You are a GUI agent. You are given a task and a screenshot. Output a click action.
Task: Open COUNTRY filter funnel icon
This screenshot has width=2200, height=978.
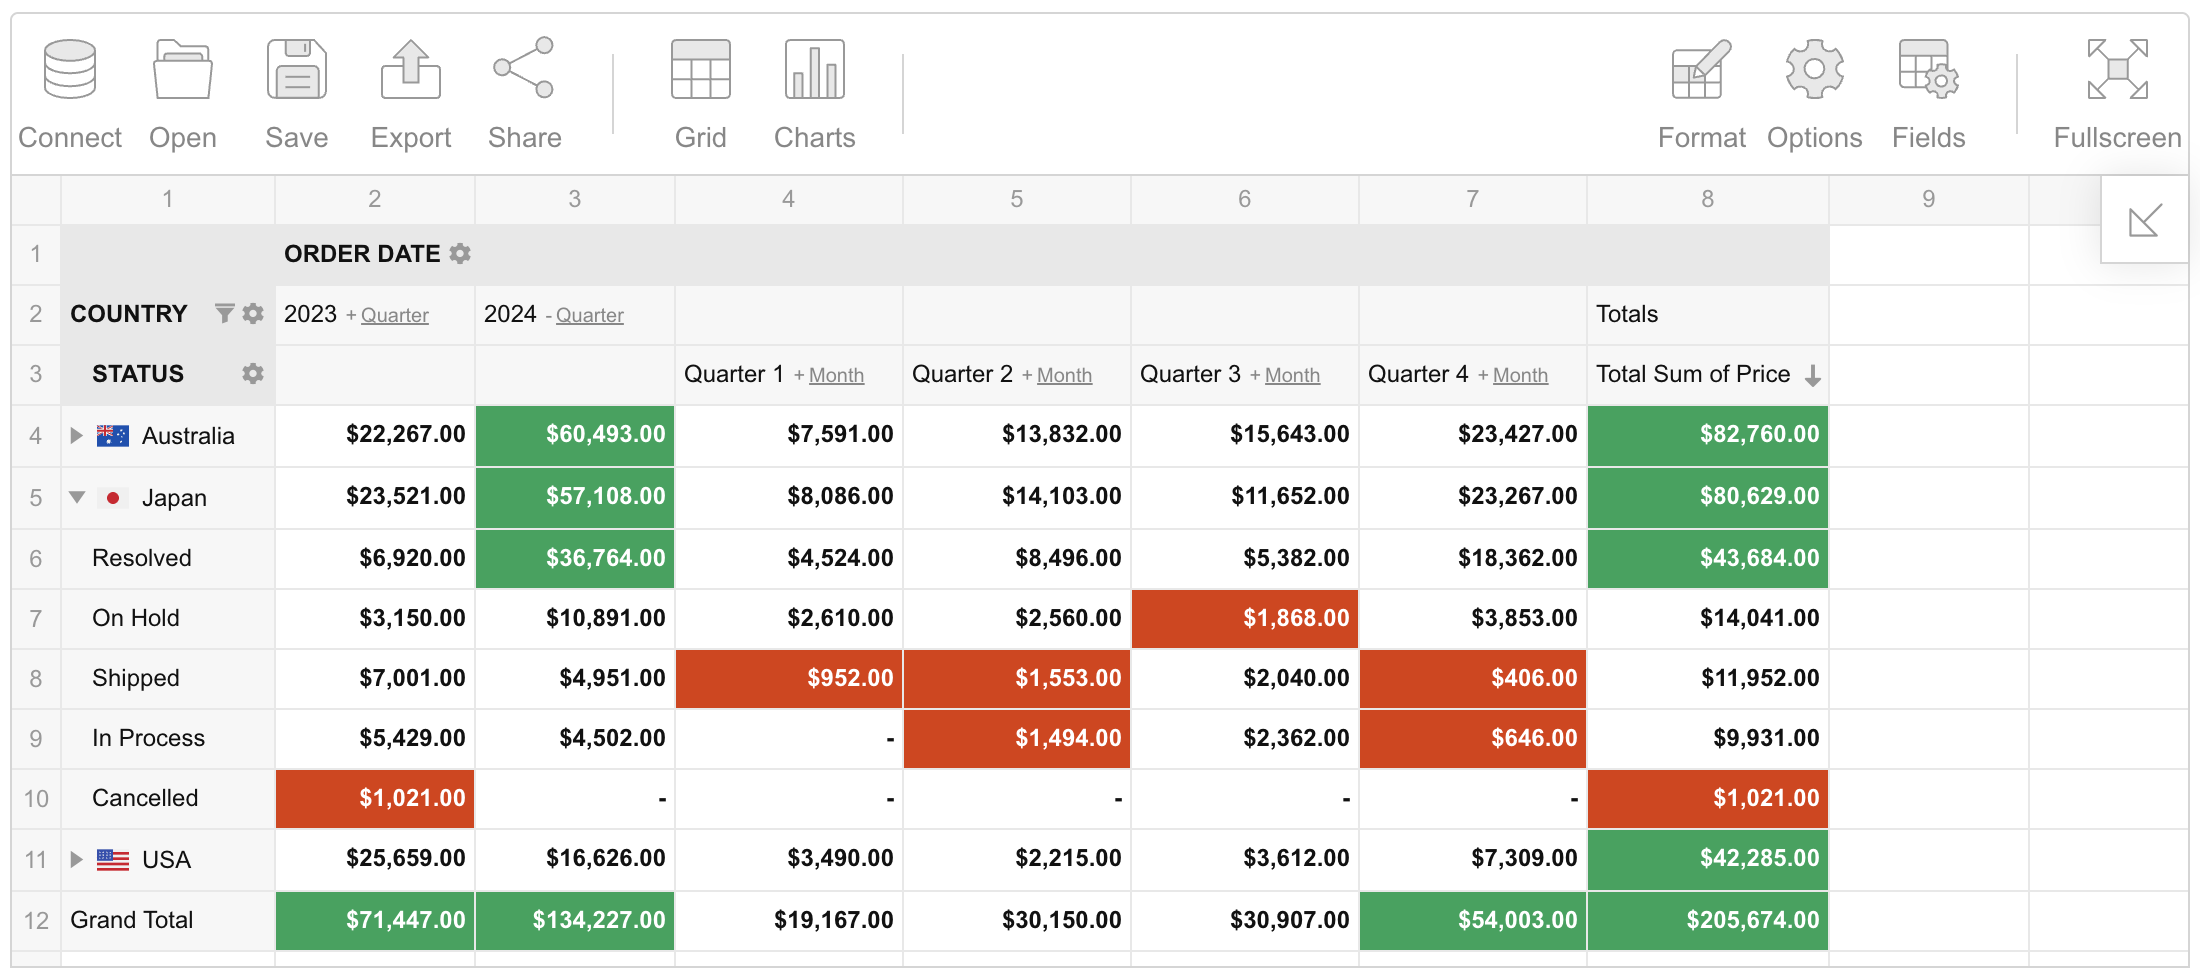click(225, 314)
